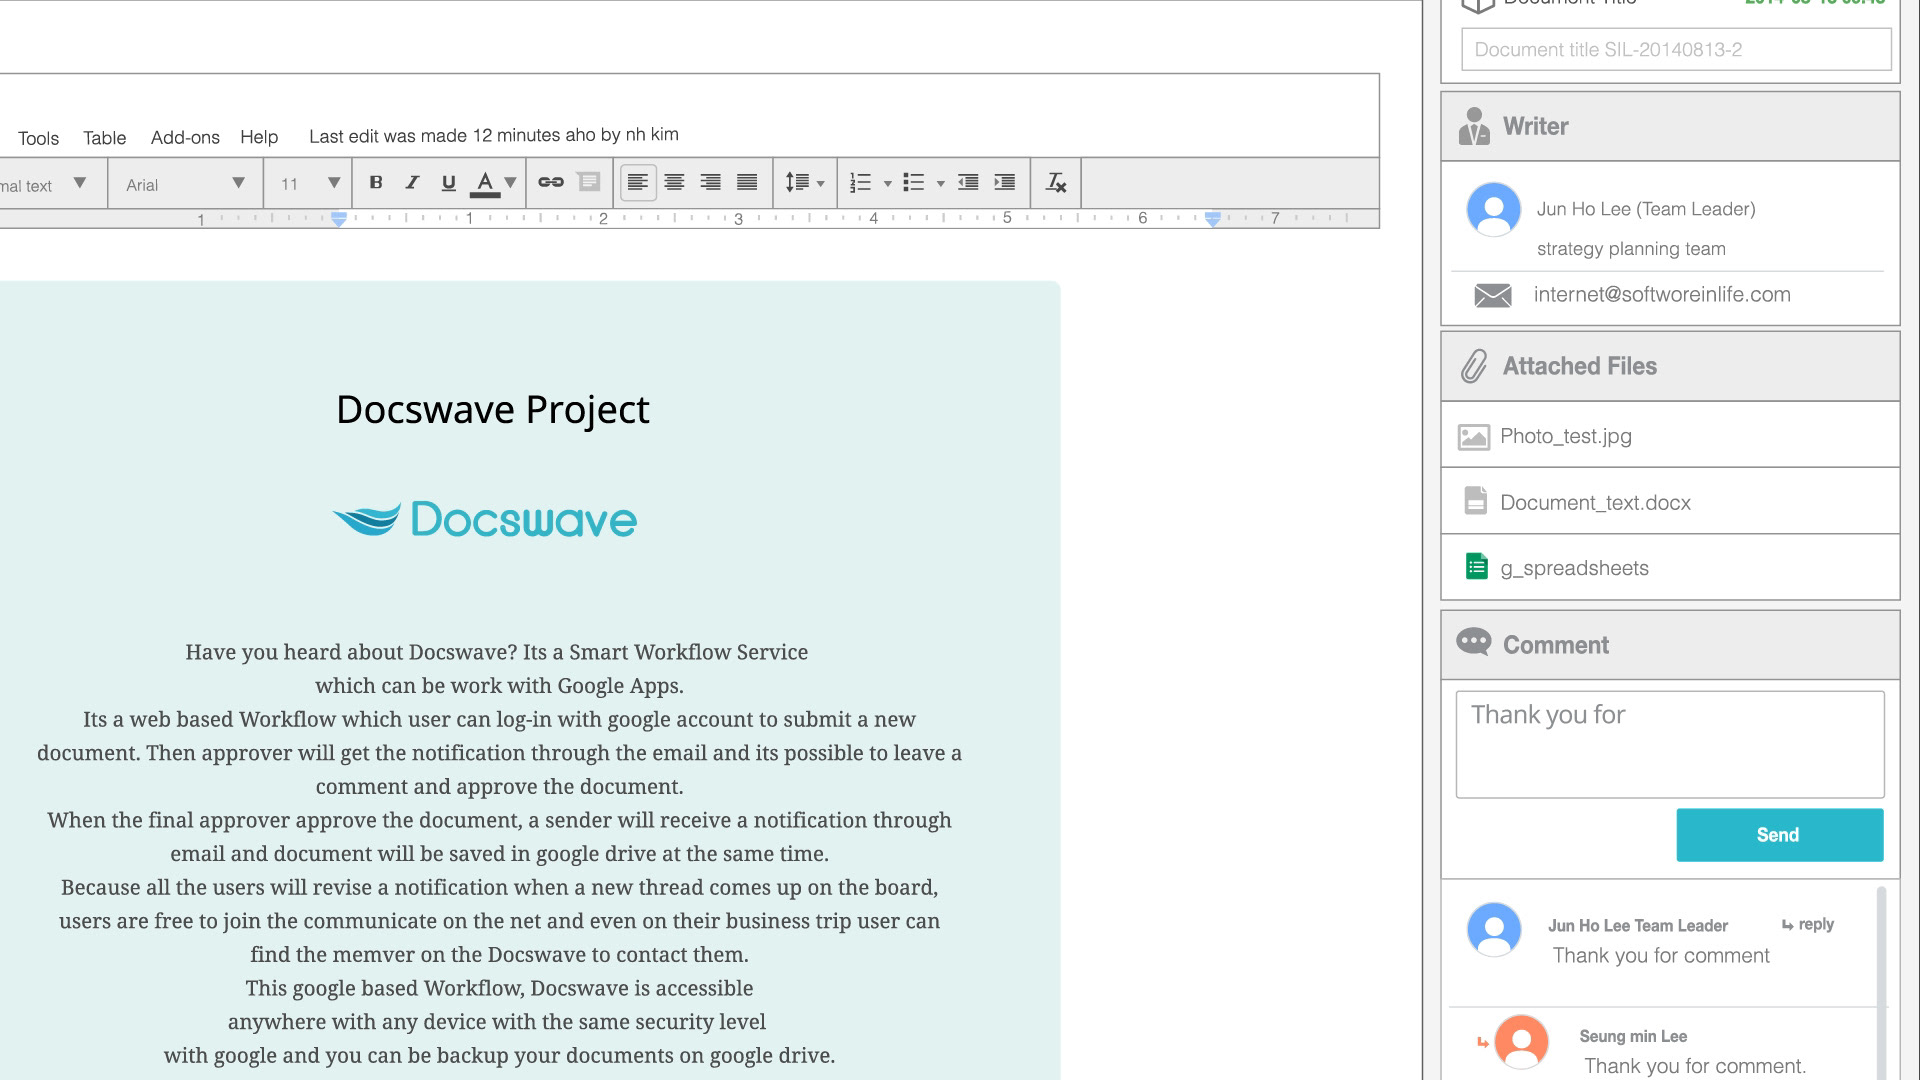The image size is (1920, 1080).
Task: Click inside the comment text box
Action: coord(1670,744)
